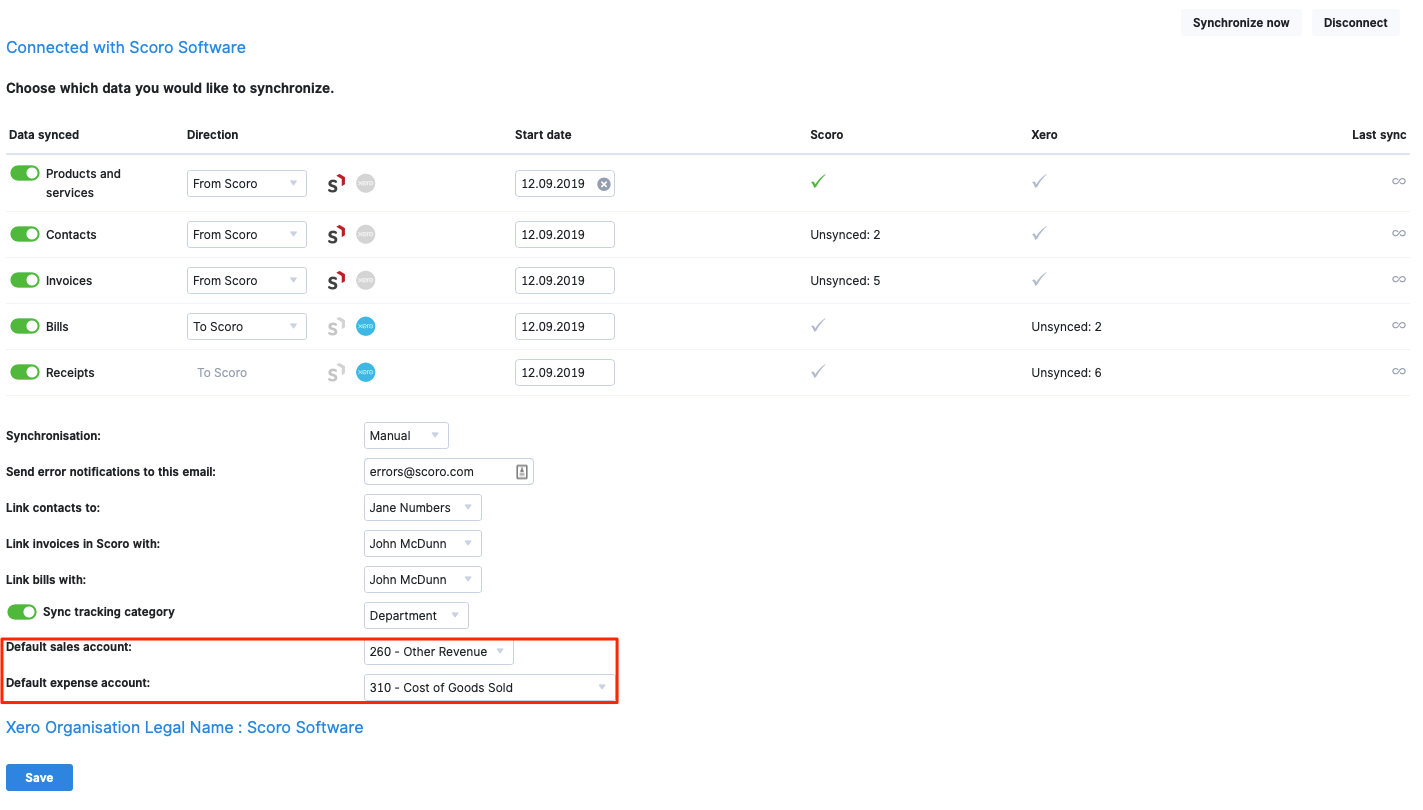1423x810 pixels.
Task: Open direction dropdown for Contacts
Action: [247, 235]
